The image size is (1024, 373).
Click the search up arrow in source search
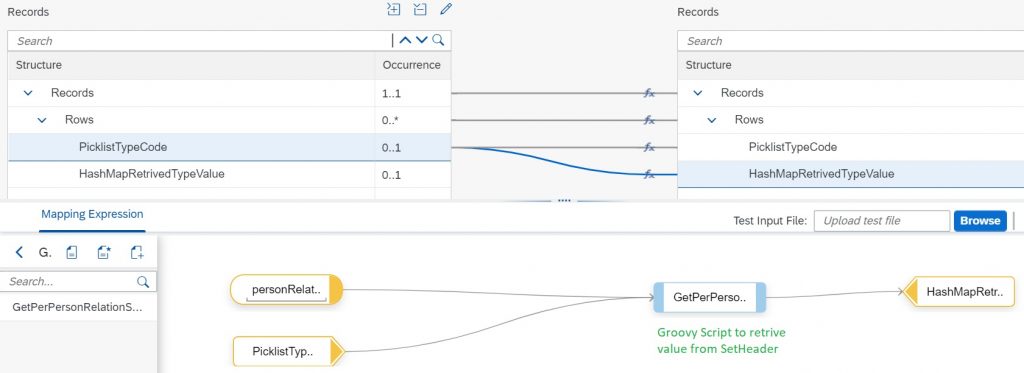pyautogui.click(x=405, y=41)
